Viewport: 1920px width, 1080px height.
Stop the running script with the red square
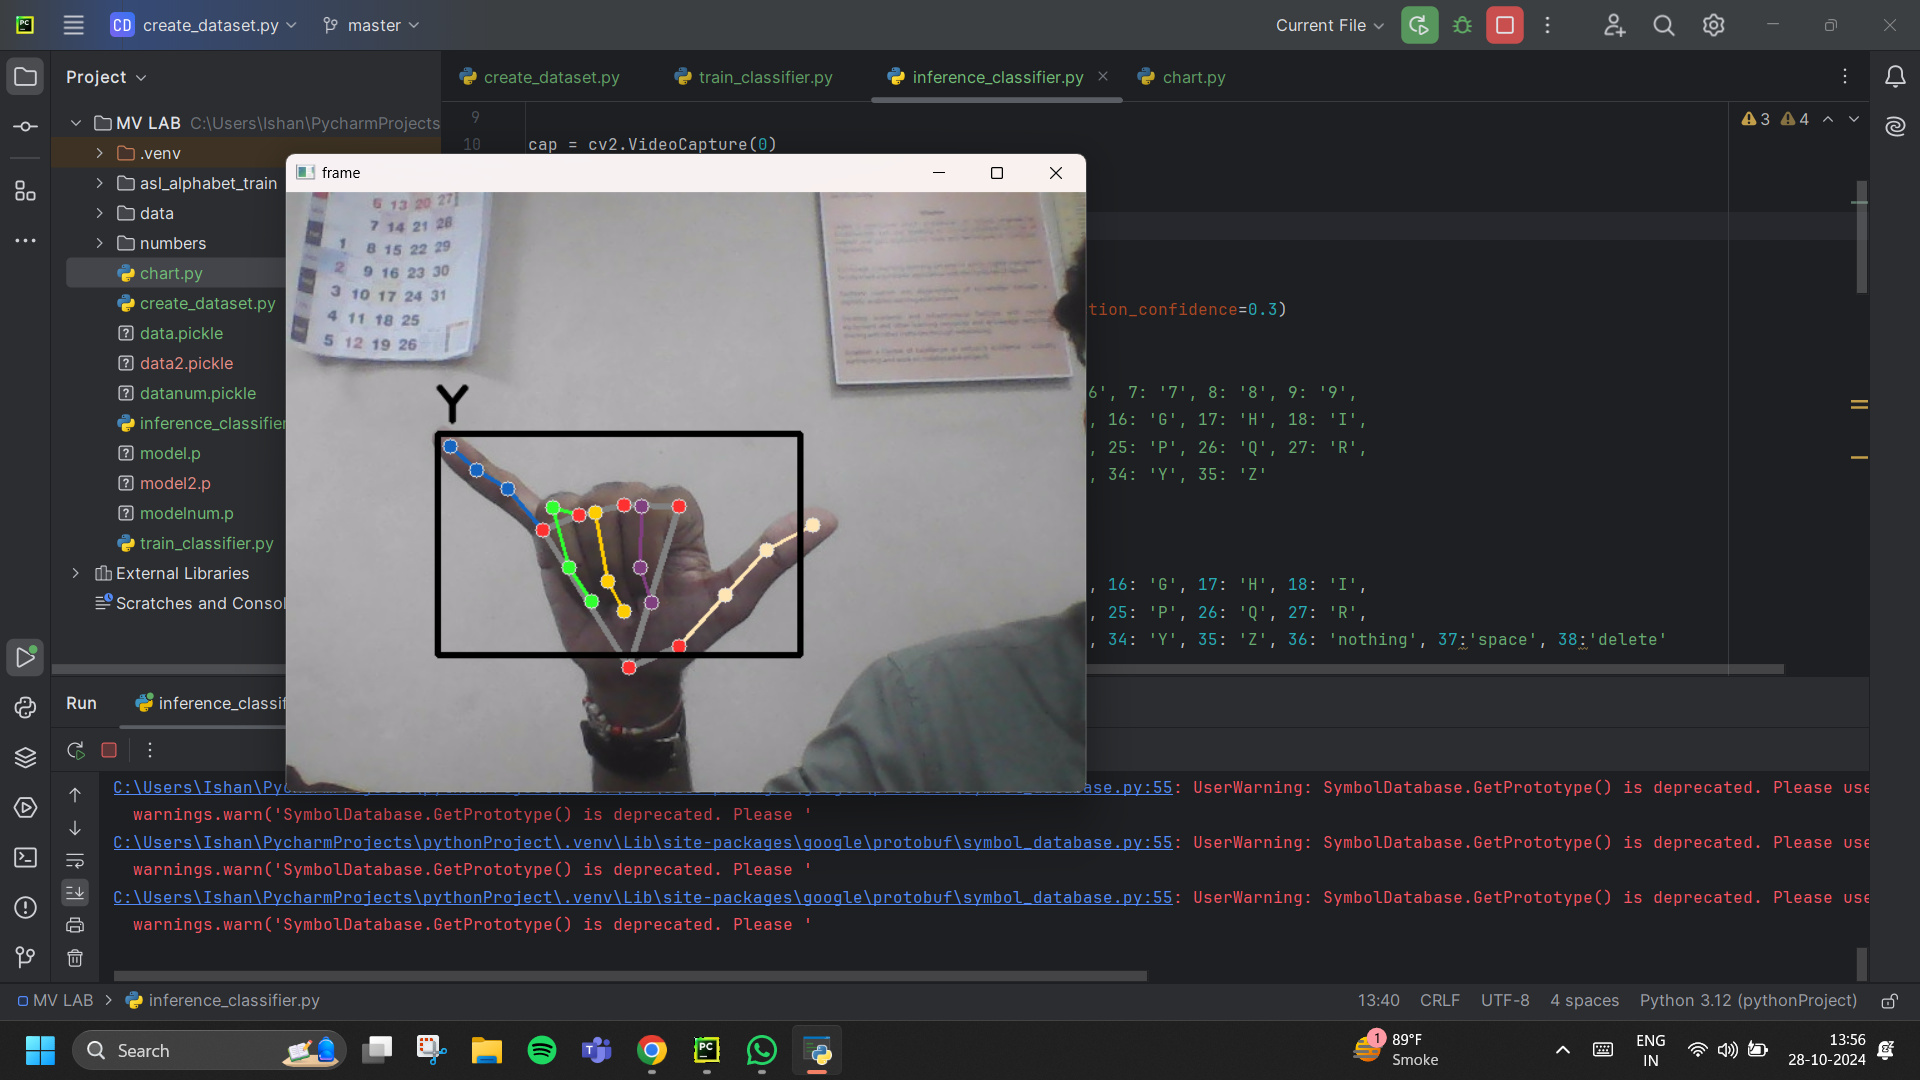pos(1504,25)
